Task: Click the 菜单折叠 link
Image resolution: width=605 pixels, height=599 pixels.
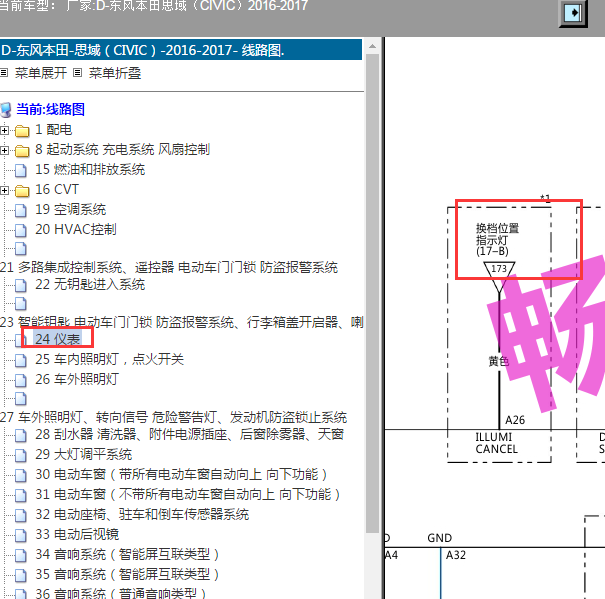Action: [x=115, y=73]
